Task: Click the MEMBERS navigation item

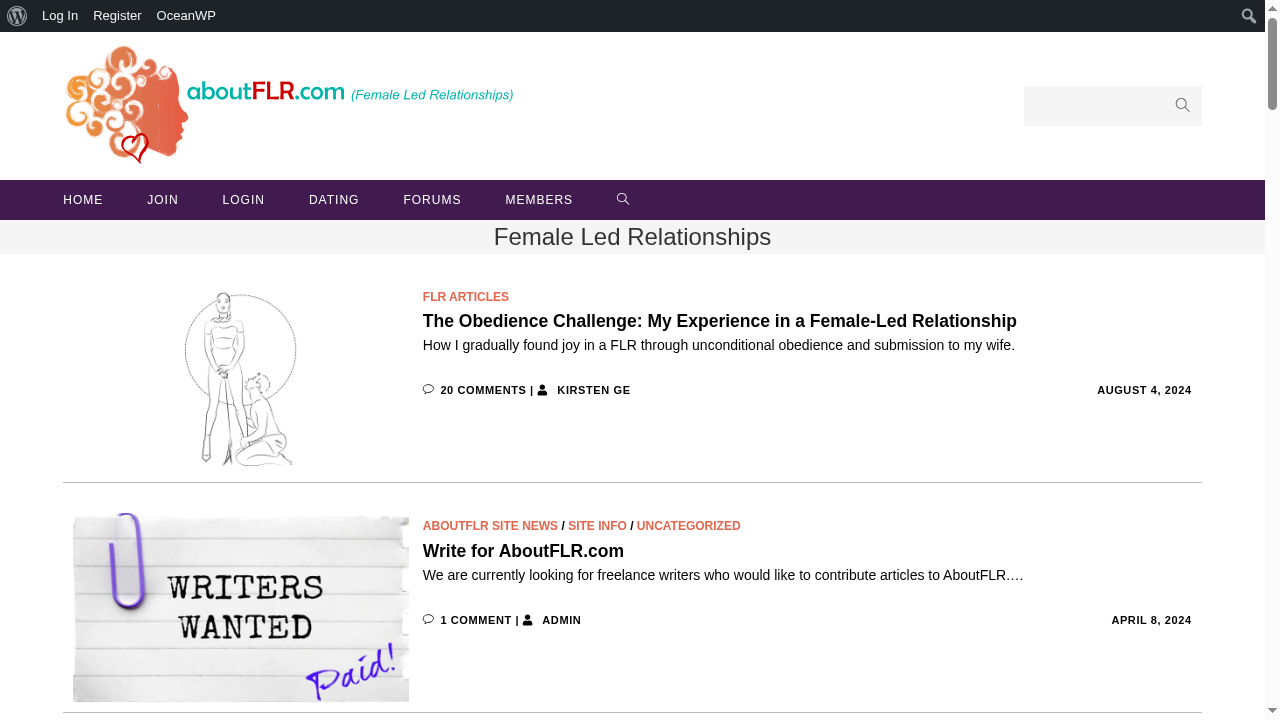Action: coord(538,199)
